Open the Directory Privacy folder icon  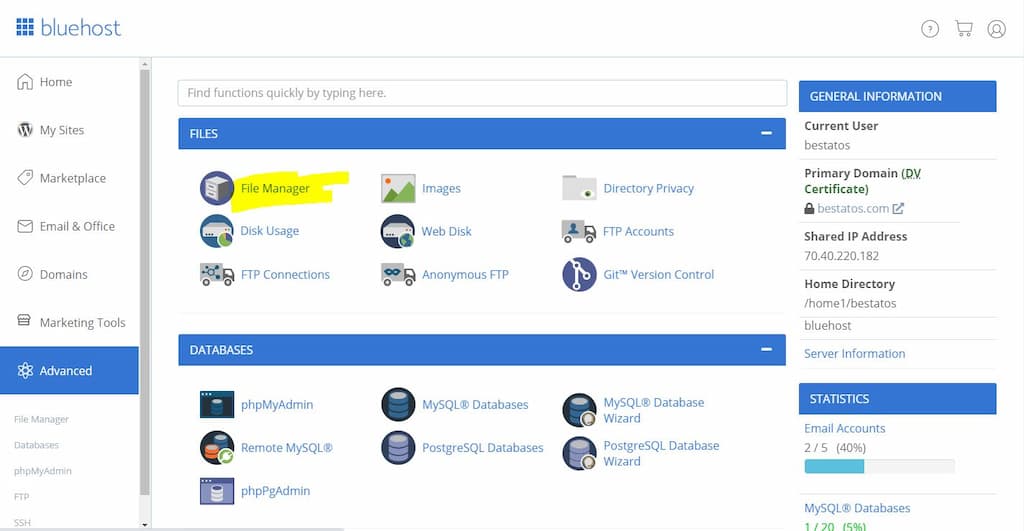coord(579,188)
